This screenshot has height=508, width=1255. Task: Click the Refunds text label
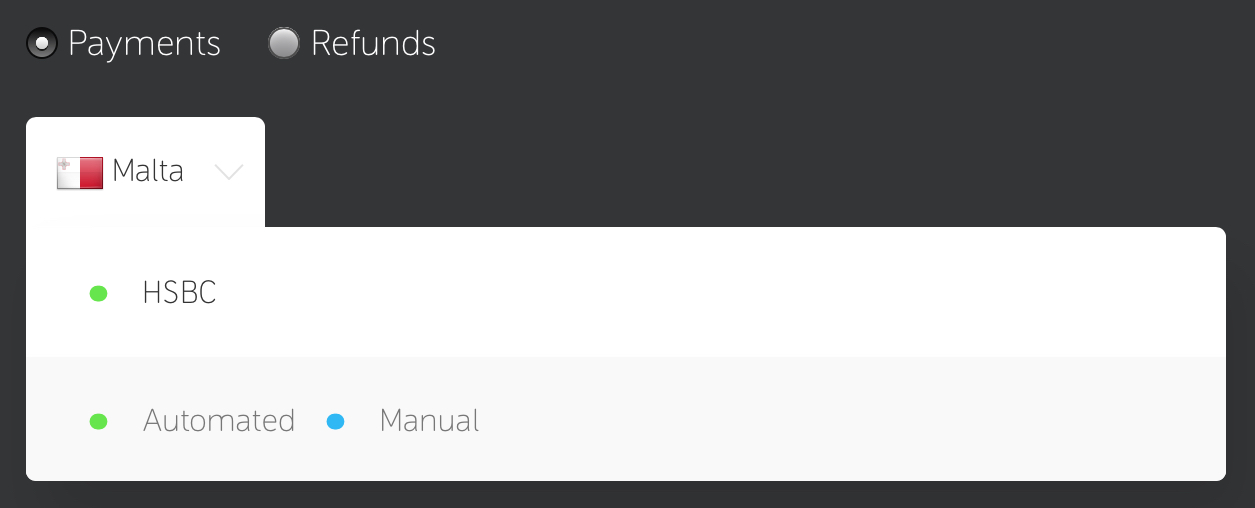click(x=373, y=44)
